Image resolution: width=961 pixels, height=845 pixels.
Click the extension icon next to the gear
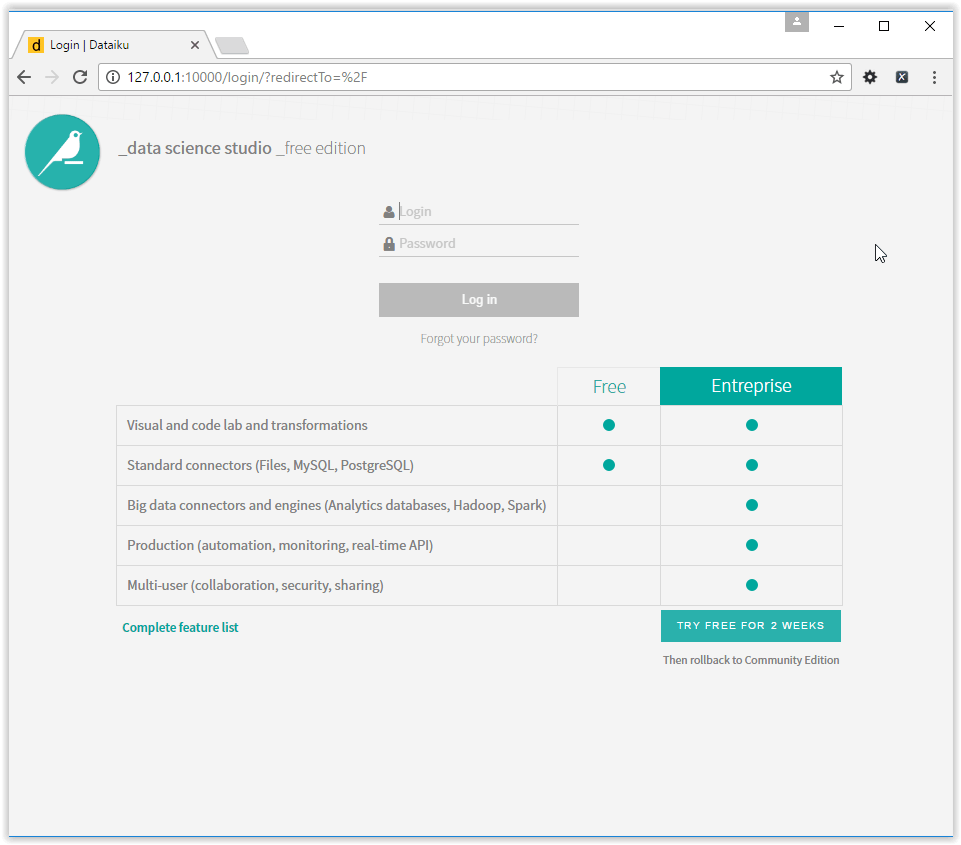pos(902,77)
